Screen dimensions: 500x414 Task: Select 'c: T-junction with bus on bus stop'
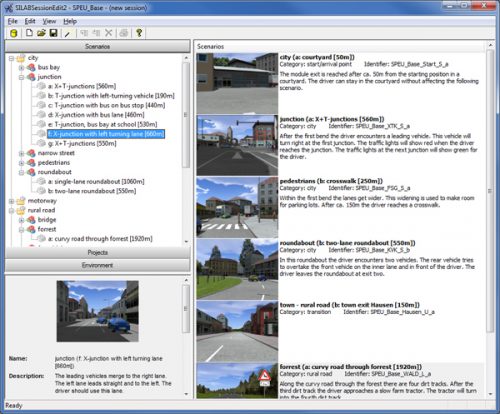pos(106,105)
